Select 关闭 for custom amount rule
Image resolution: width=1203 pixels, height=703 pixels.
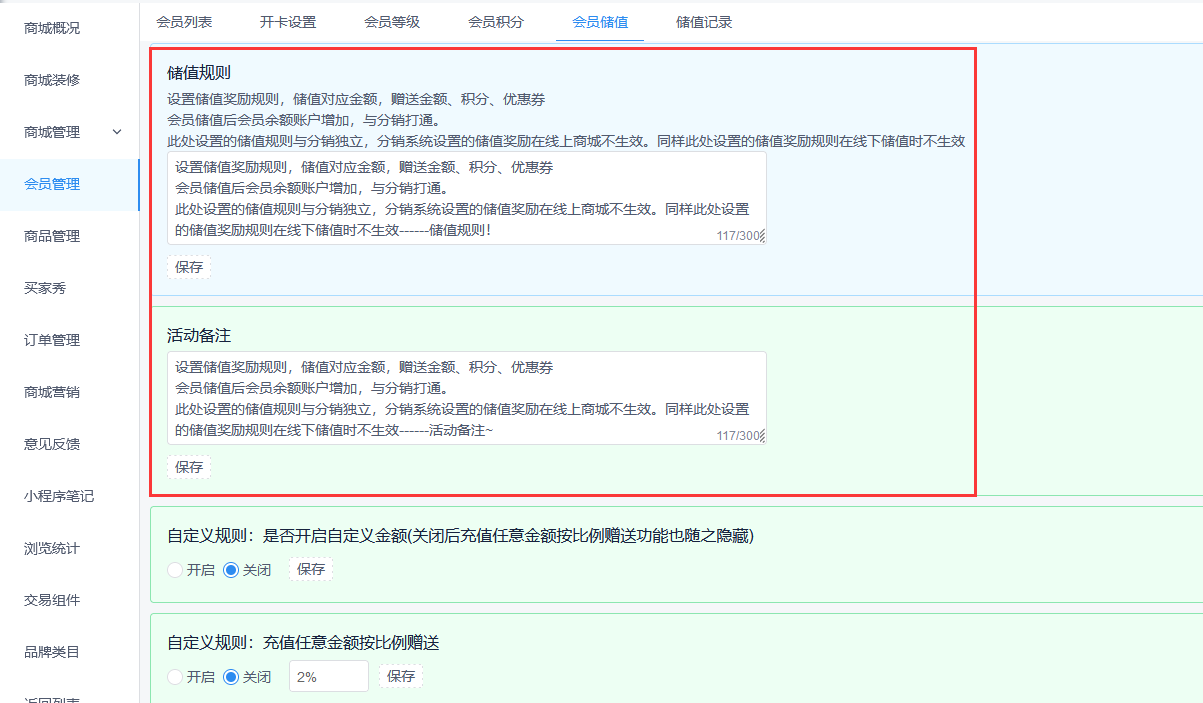pyautogui.click(x=232, y=570)
